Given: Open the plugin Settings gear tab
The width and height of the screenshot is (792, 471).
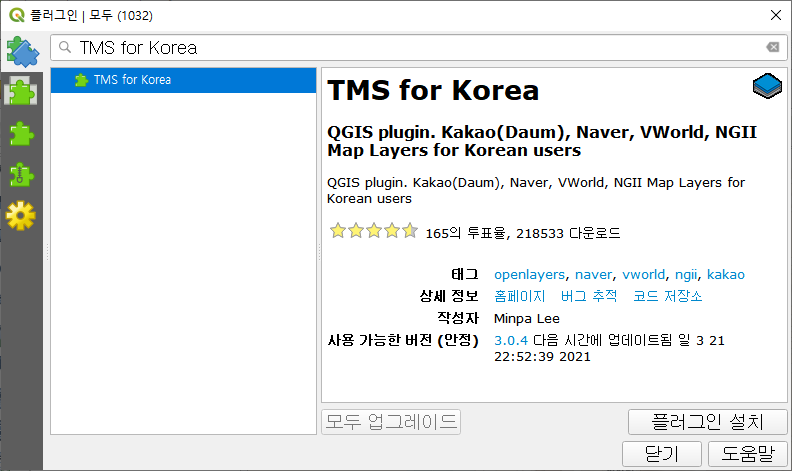Looking at the screenshot, I should point(21,216).
